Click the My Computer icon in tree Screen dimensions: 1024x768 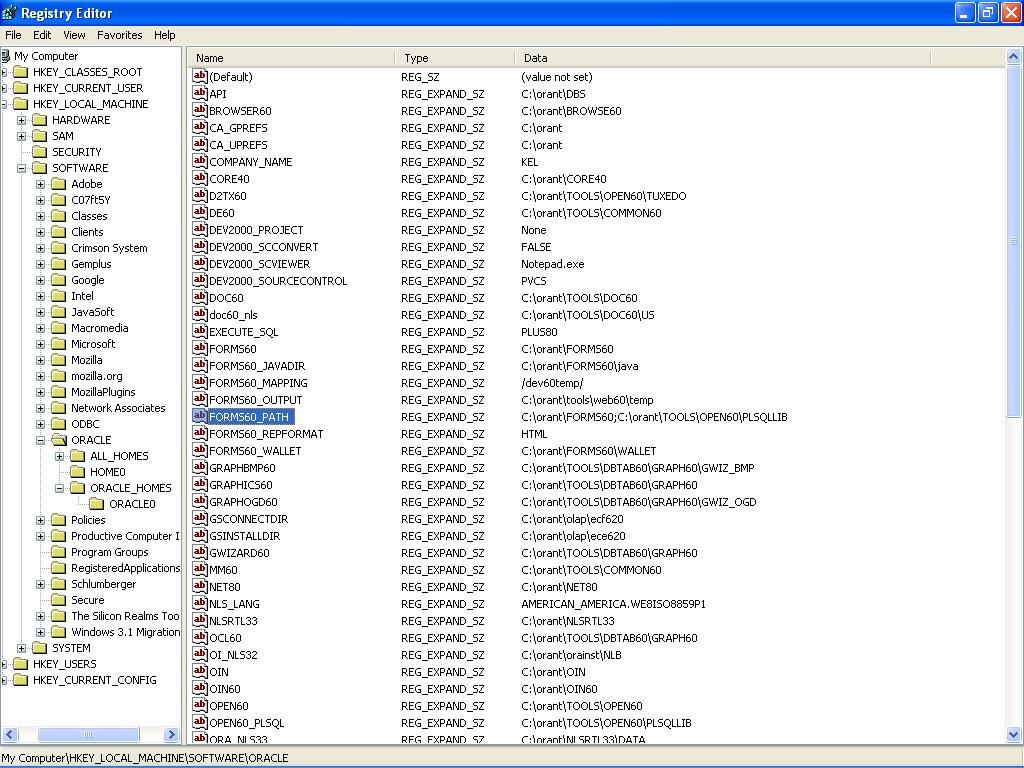(5, 56)
